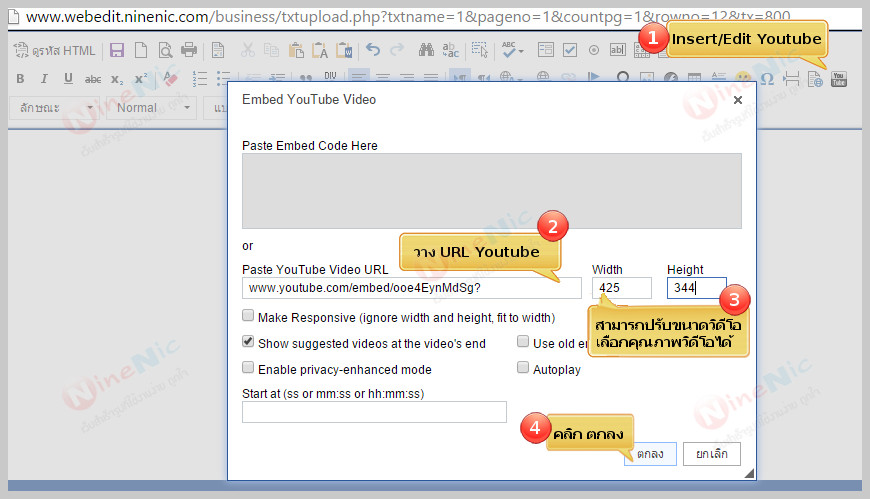
Task: Insert a page break
Action: coord(791,79)
